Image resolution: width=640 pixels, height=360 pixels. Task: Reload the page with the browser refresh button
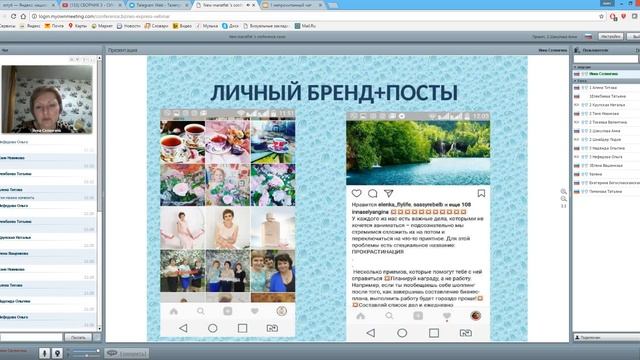(x=13, y=16)
